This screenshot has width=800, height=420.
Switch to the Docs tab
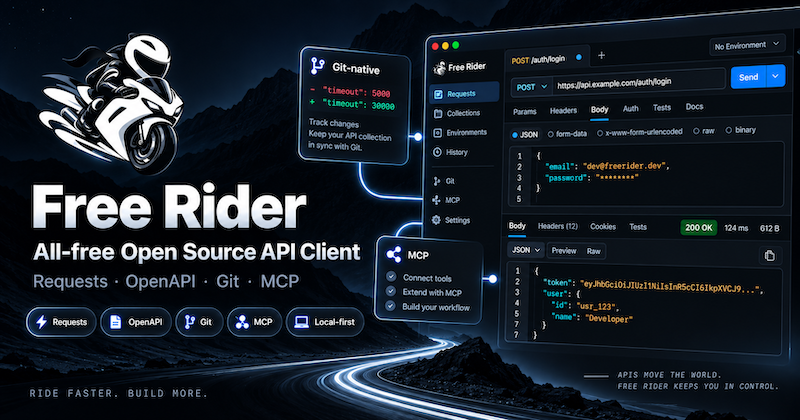pyautogui.click(x=694, y=106)
